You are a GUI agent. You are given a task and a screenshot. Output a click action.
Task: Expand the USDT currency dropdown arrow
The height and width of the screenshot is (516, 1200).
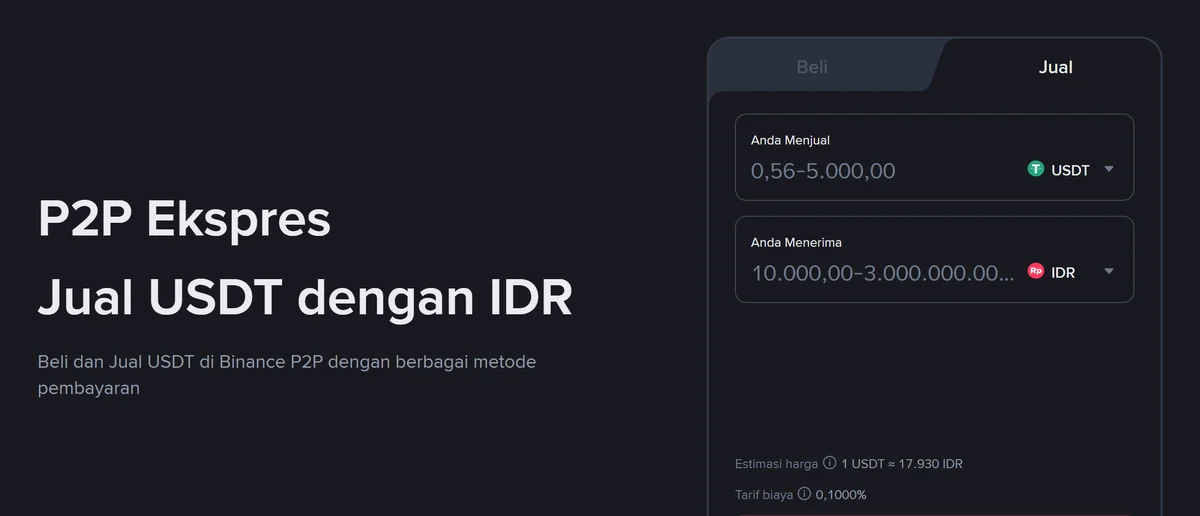(x=1108, y=169)
